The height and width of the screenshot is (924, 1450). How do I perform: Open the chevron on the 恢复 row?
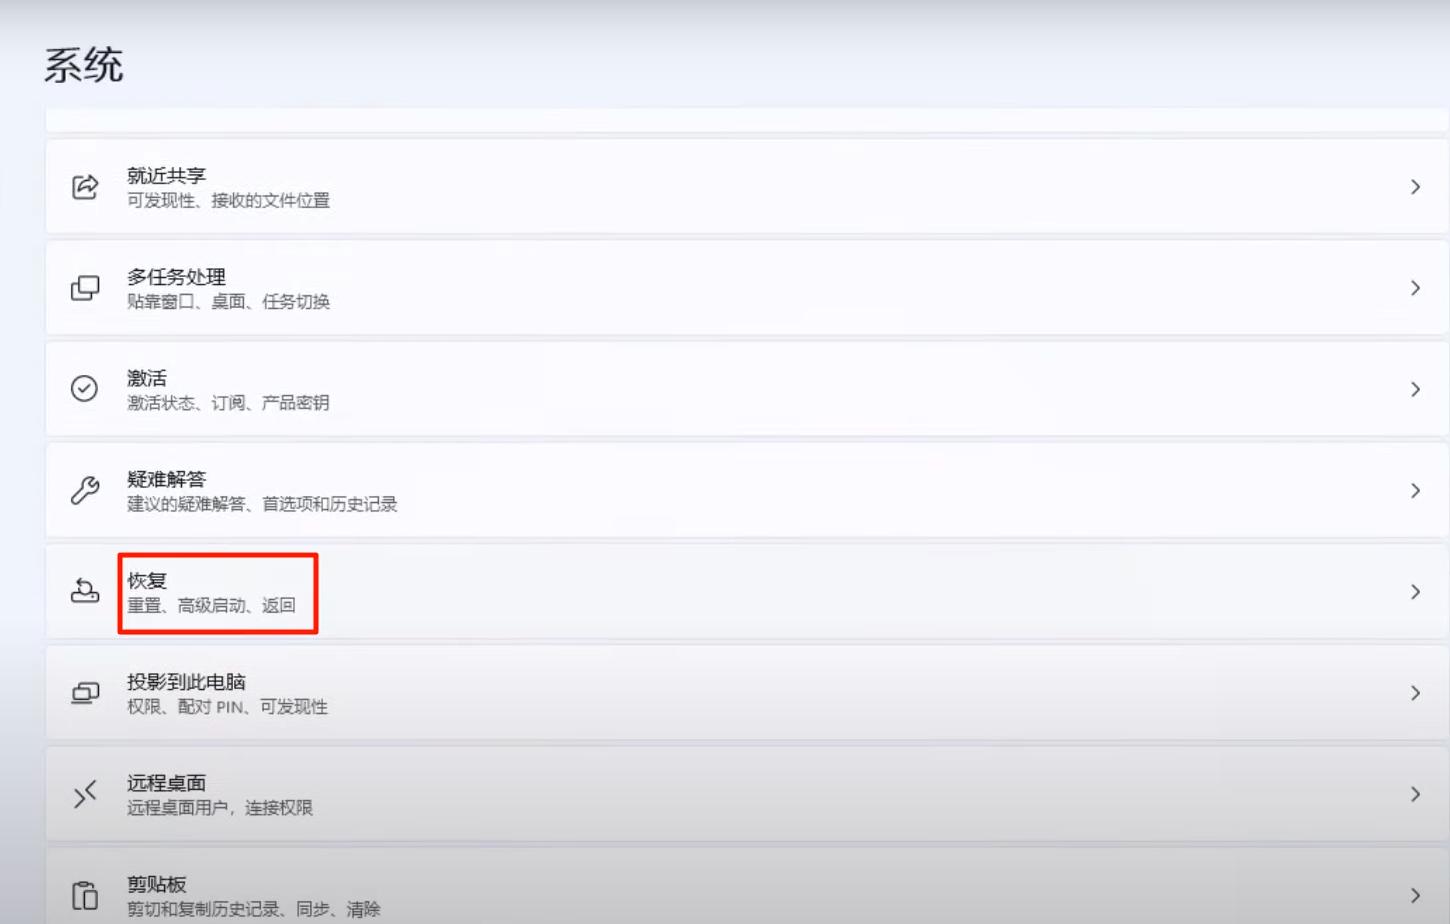(1415, 592)
